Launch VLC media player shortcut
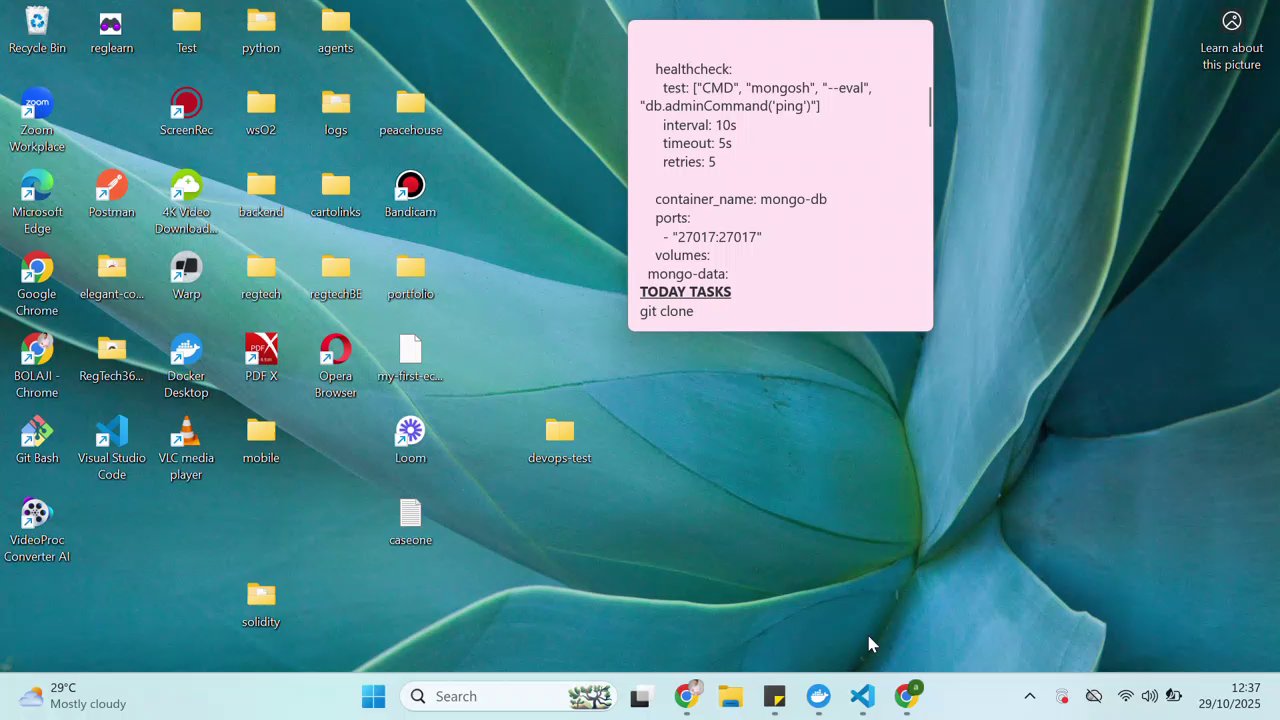The width and height of the screenshot is (1280, 720). [x=186, y=433]
